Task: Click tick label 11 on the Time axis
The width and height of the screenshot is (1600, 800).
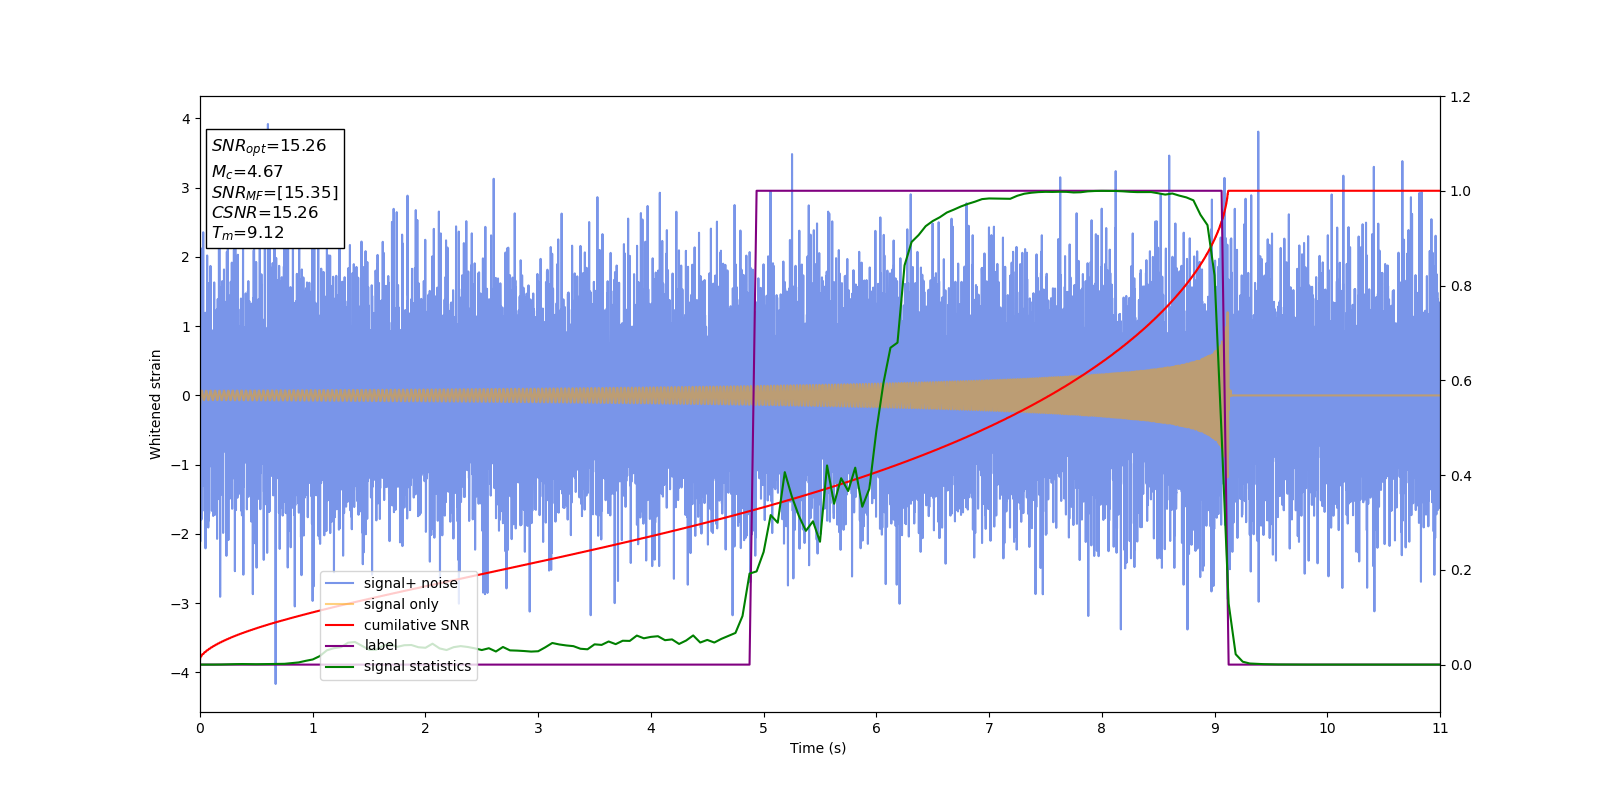Action: click(1440, 728)
